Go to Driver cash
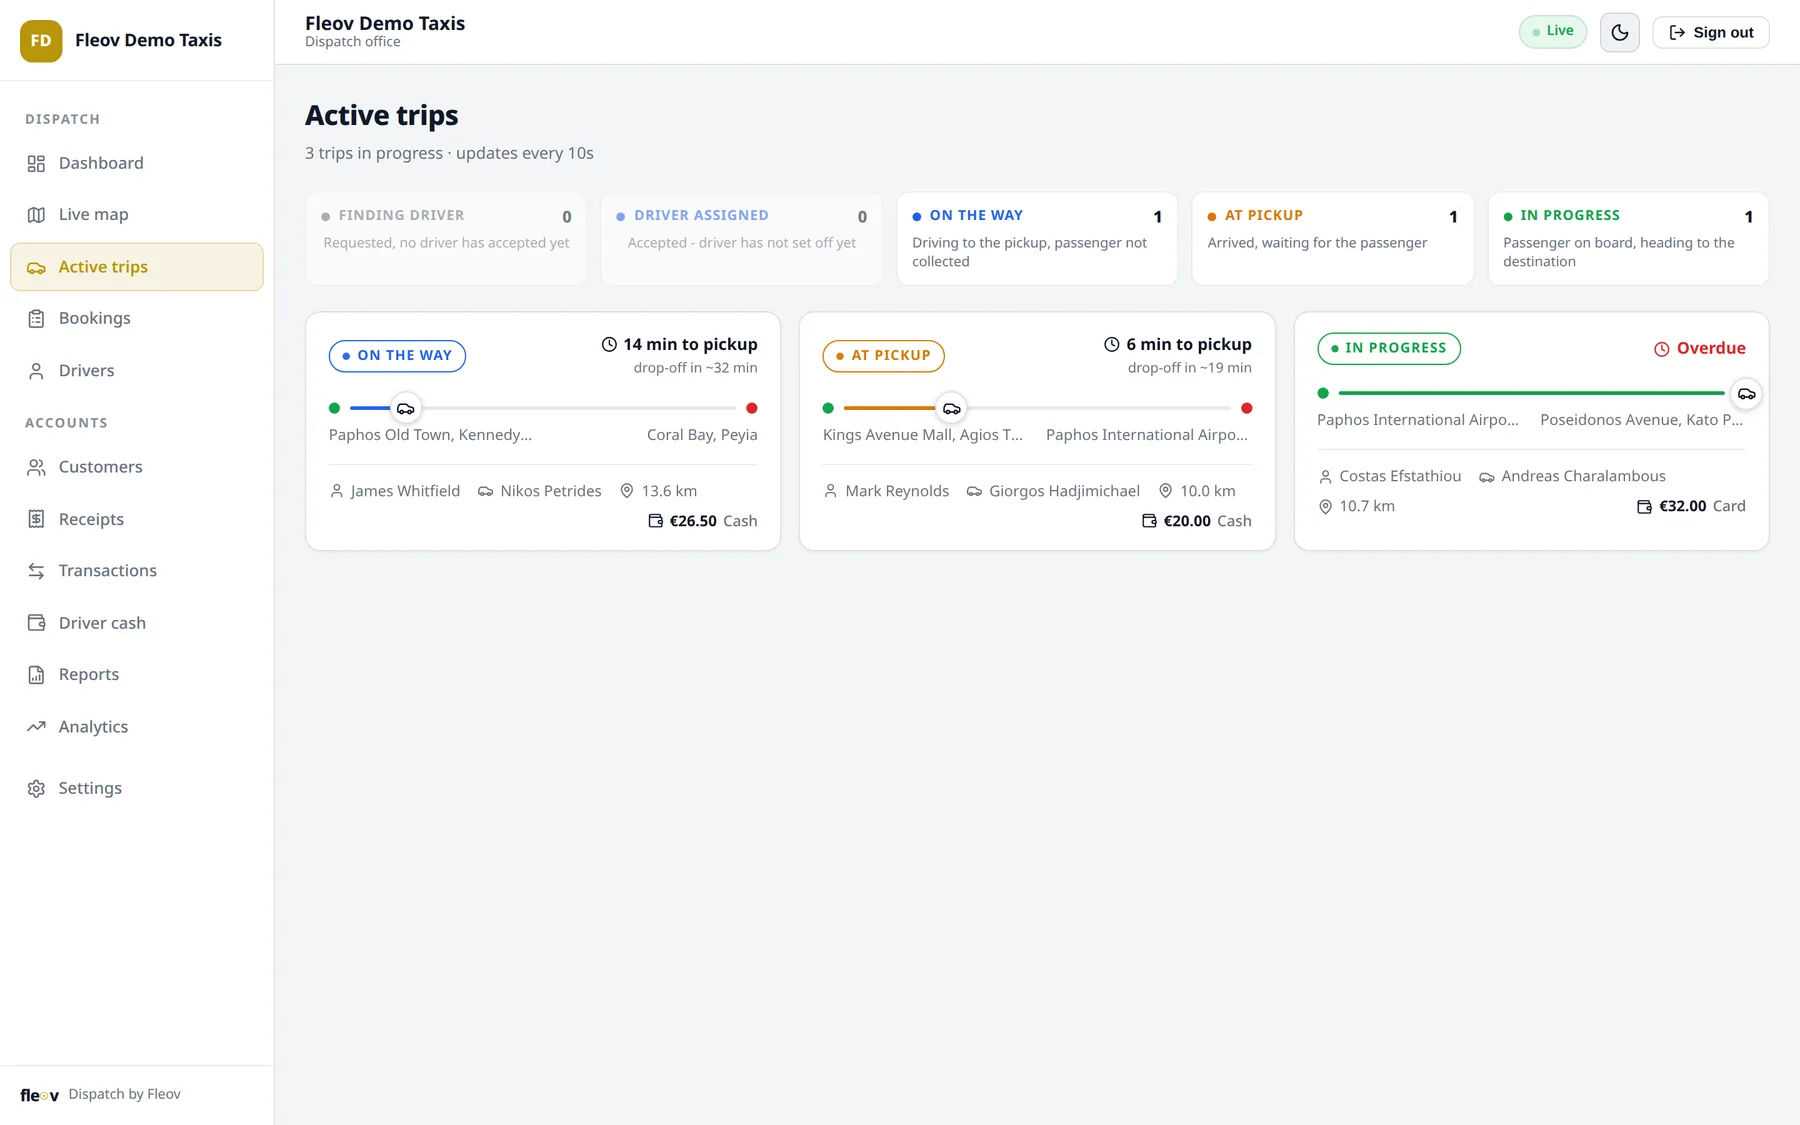Image resolution: width=1800 pixels, height=1125 pixels. (x=137, y=623)
